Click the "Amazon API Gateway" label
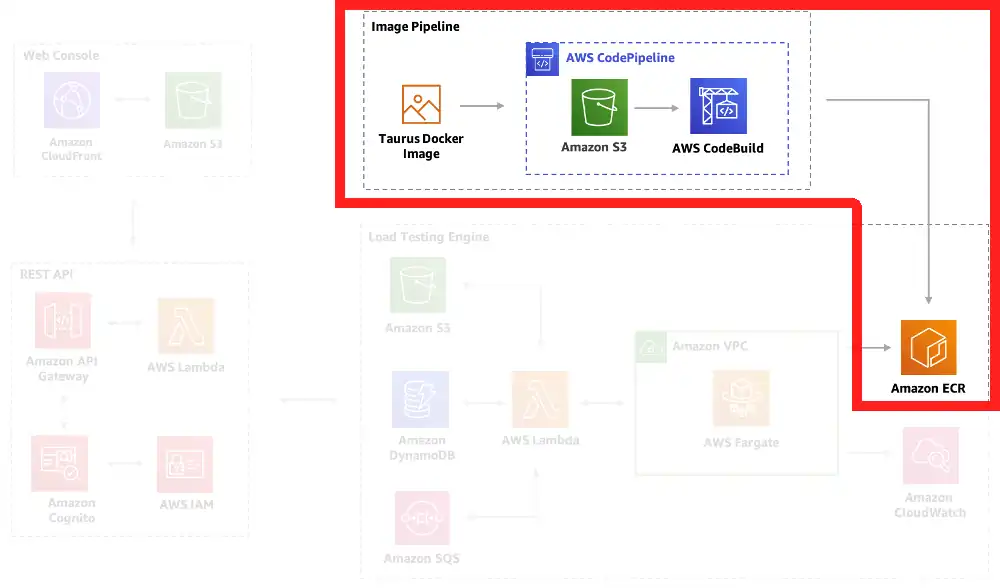Image resolution: width=1000 pixels, height=588 pixels. point(62,369)
